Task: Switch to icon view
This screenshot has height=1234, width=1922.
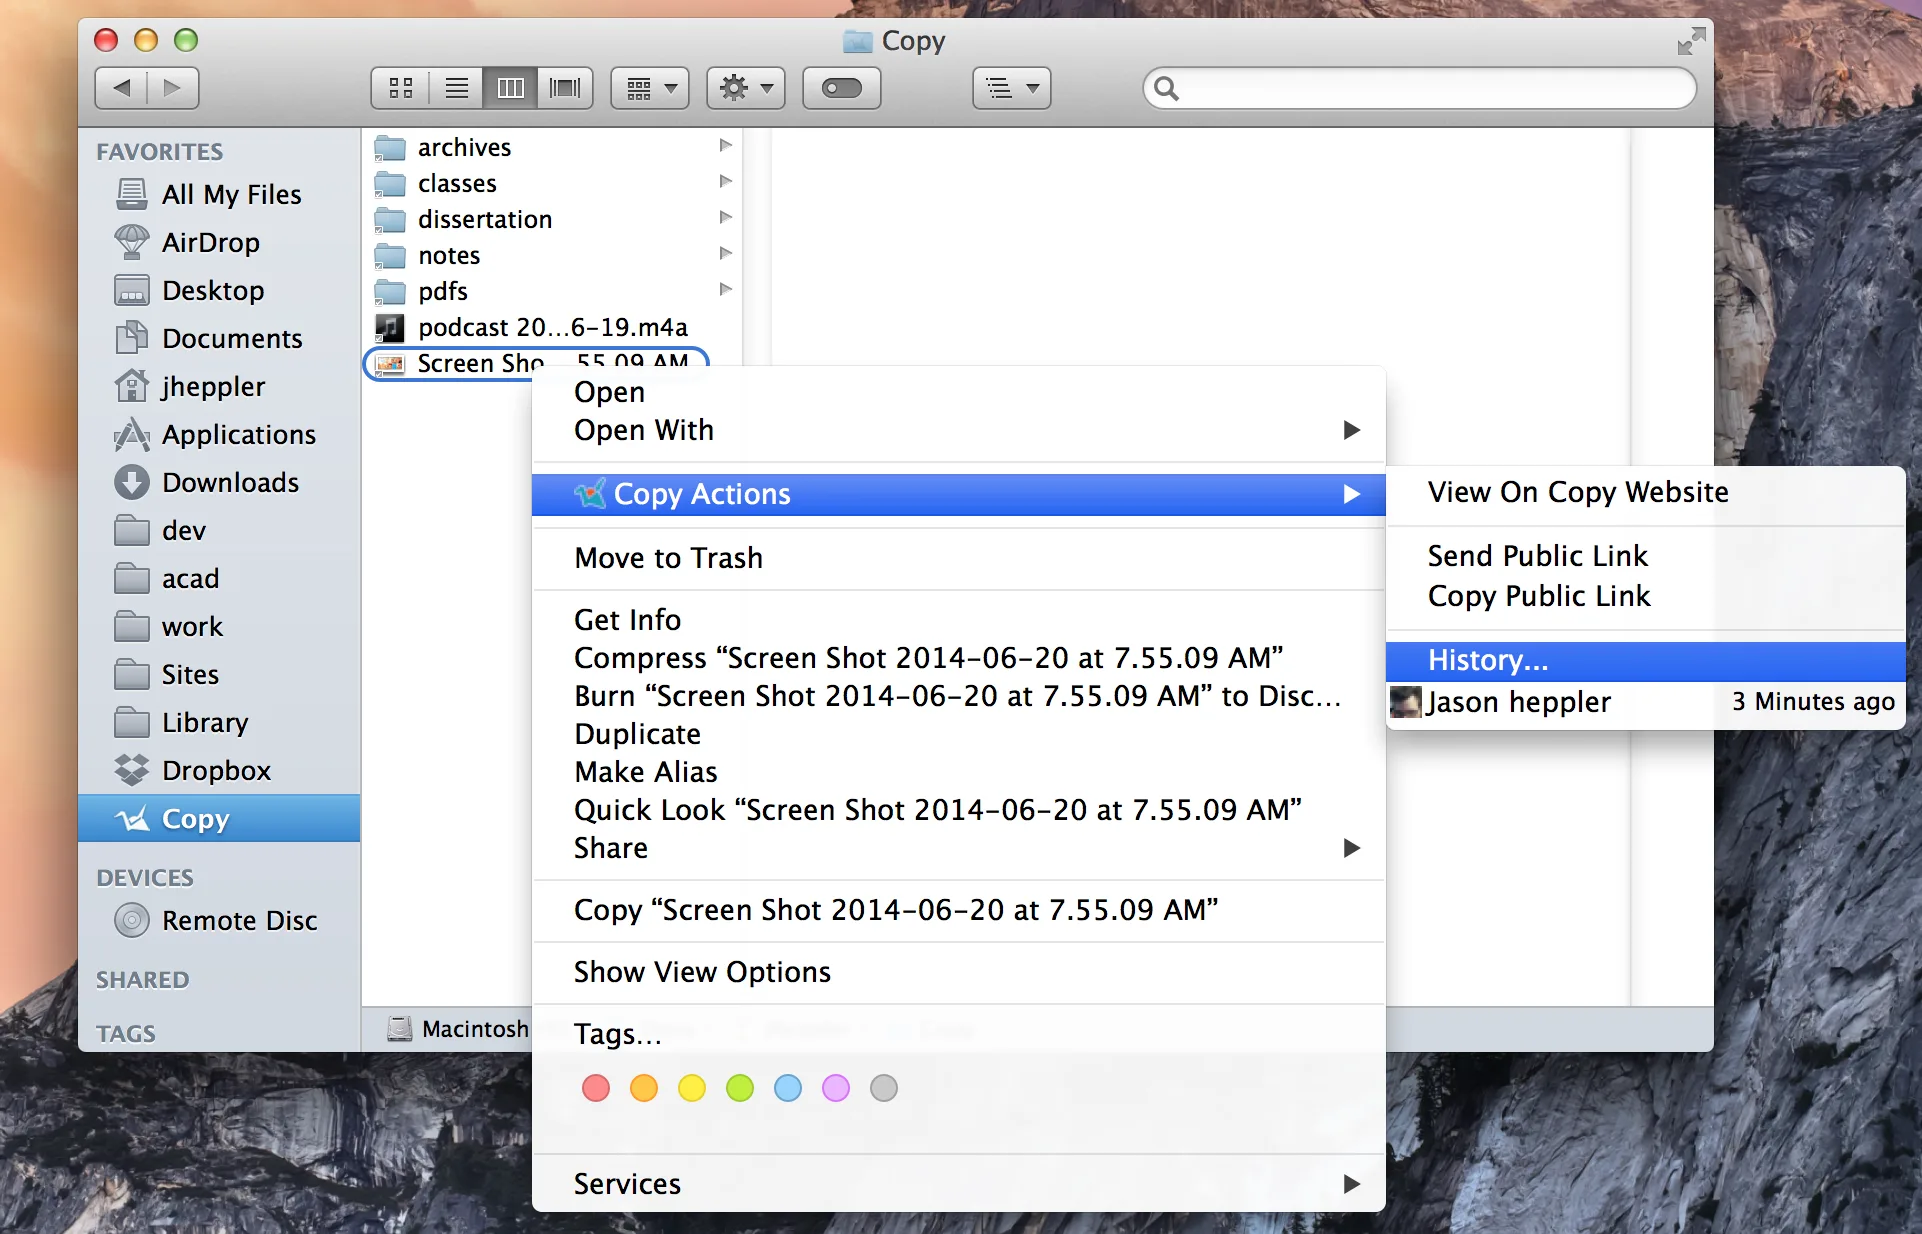Action: 401,88
